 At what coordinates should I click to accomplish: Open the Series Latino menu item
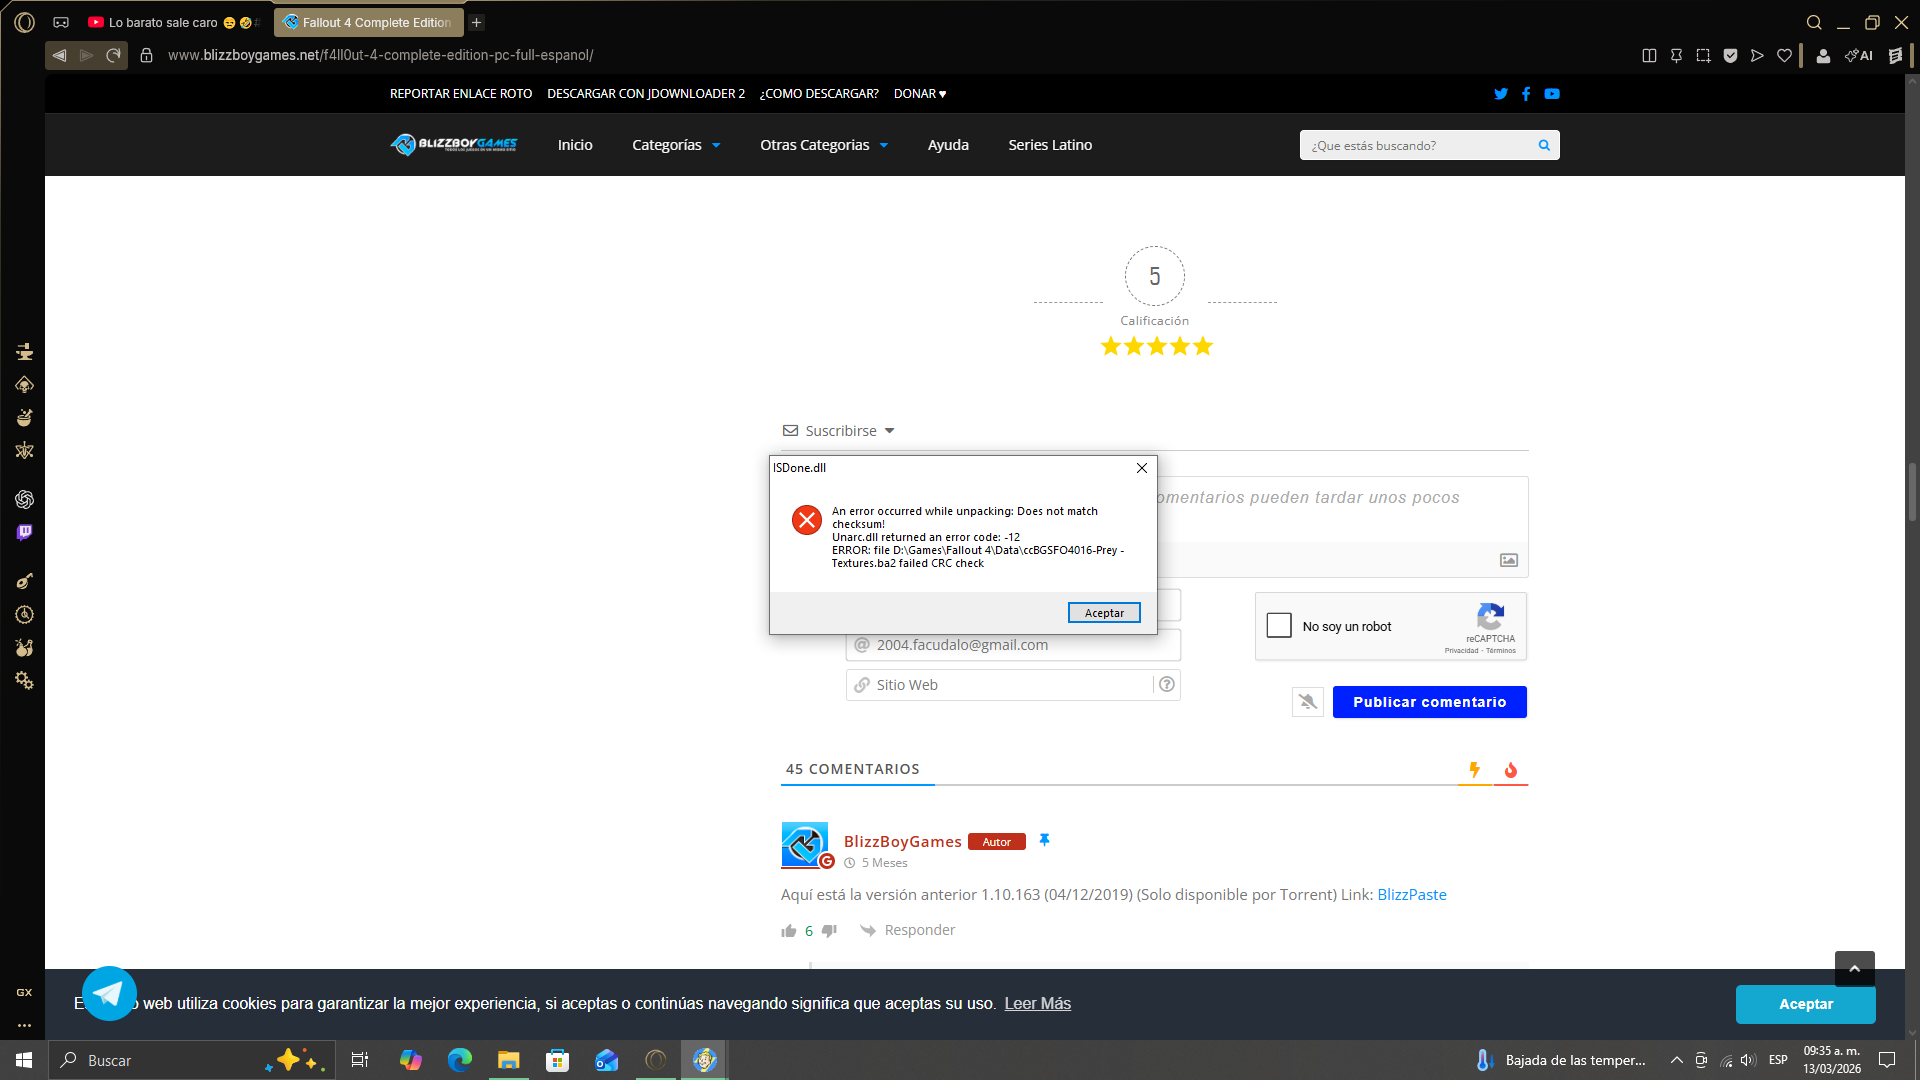1050,146
